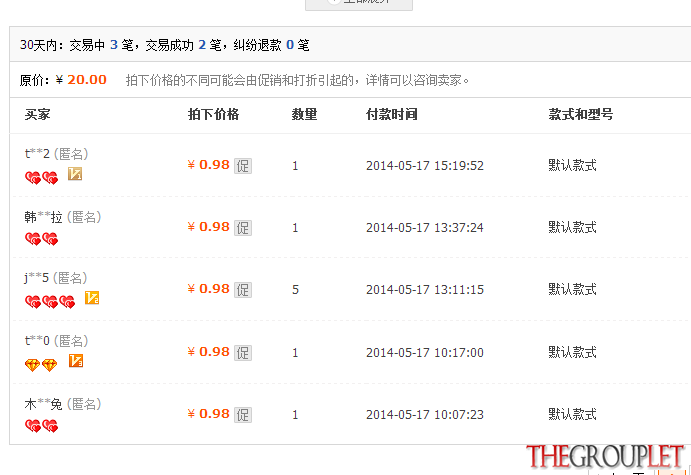Click payment time 2014-05-17 15:19:52

(425, 166)
